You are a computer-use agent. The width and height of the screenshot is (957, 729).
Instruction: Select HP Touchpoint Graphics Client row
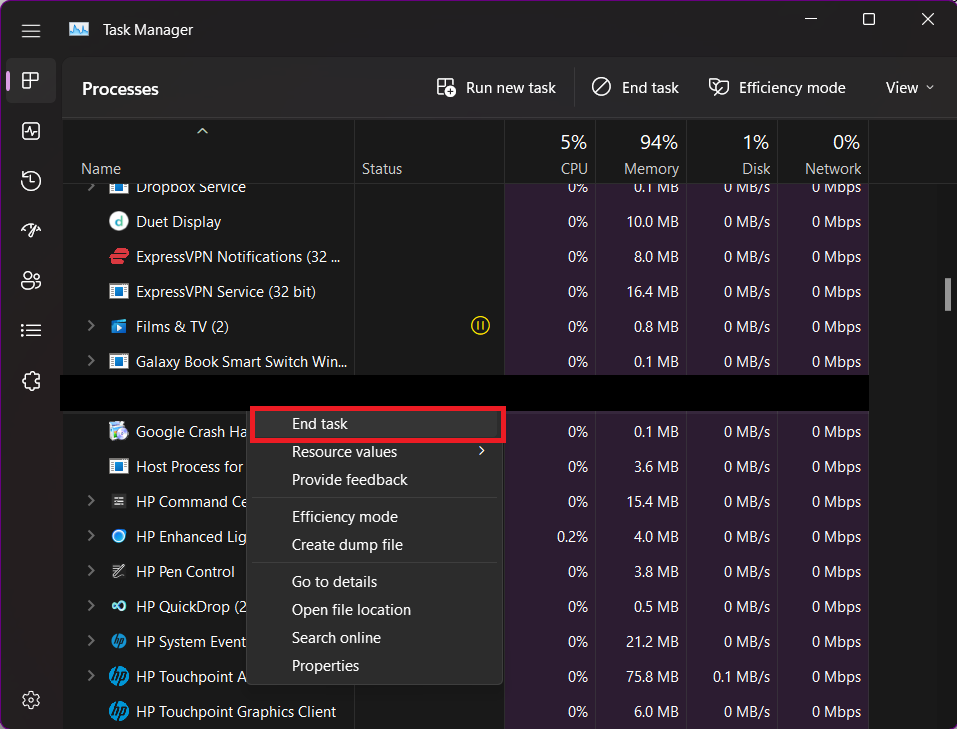click(x=466, y=712)
